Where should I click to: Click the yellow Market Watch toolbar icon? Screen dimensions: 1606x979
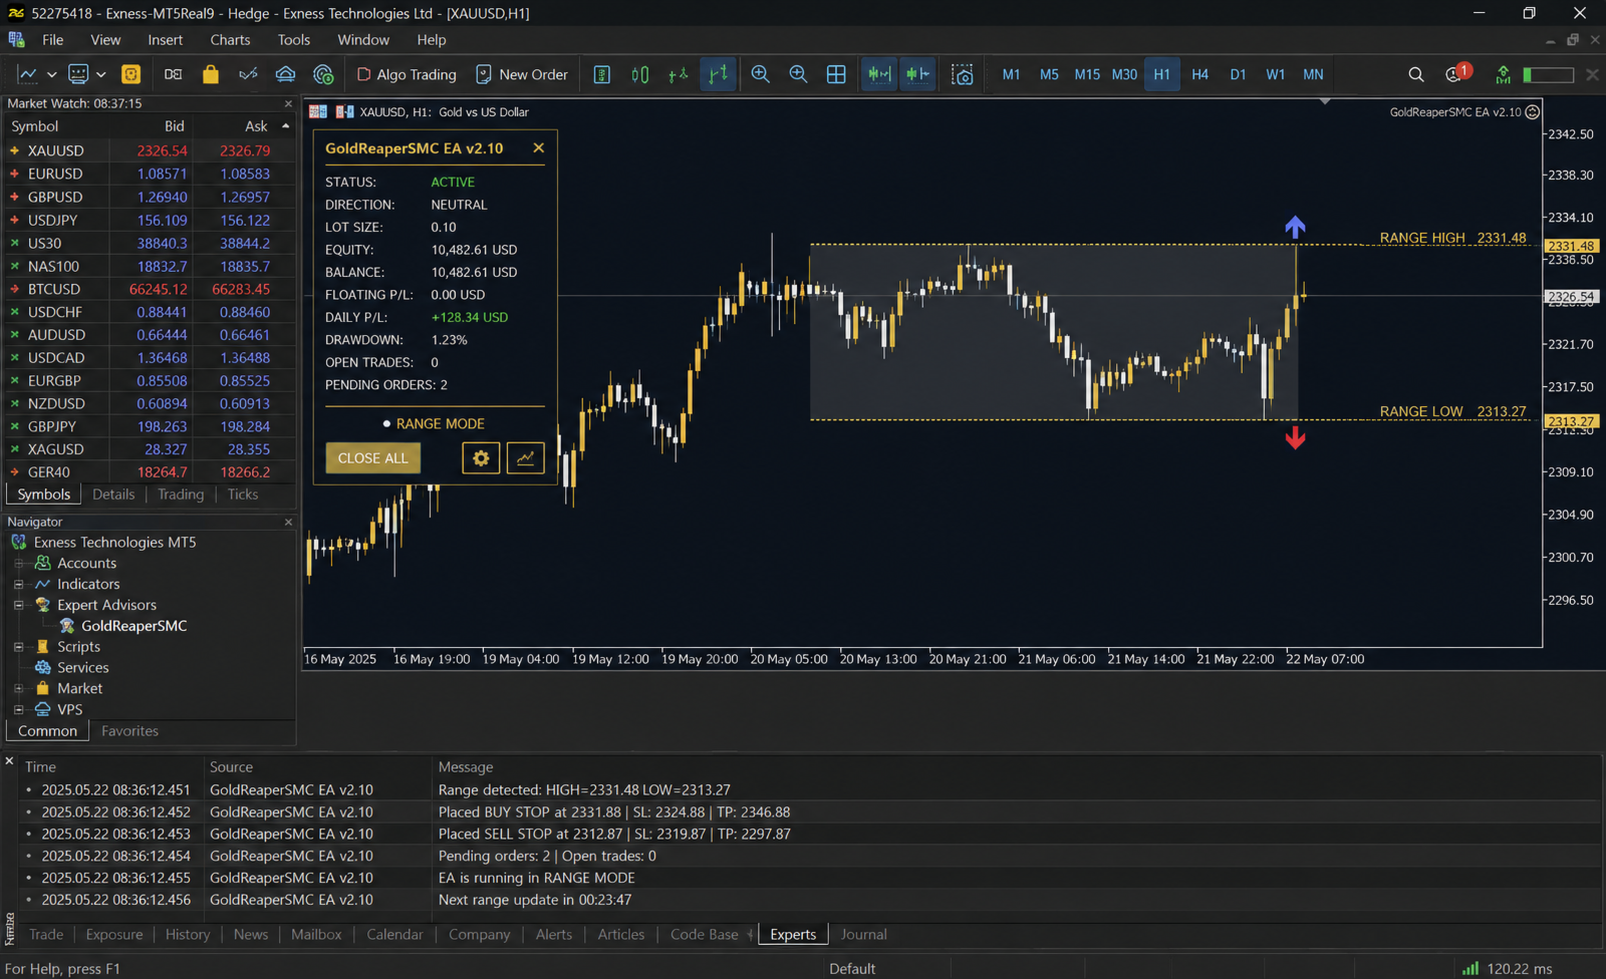point(131,74)
